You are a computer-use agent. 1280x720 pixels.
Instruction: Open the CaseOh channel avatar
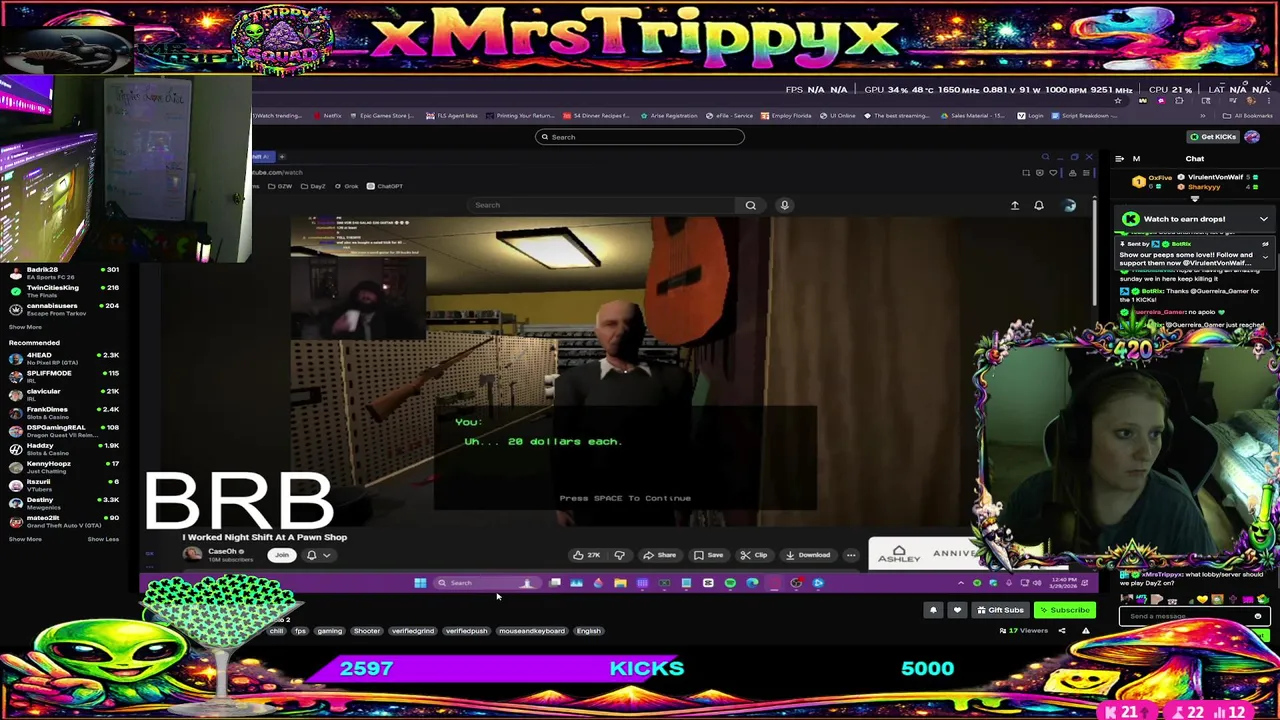point(192,554)
